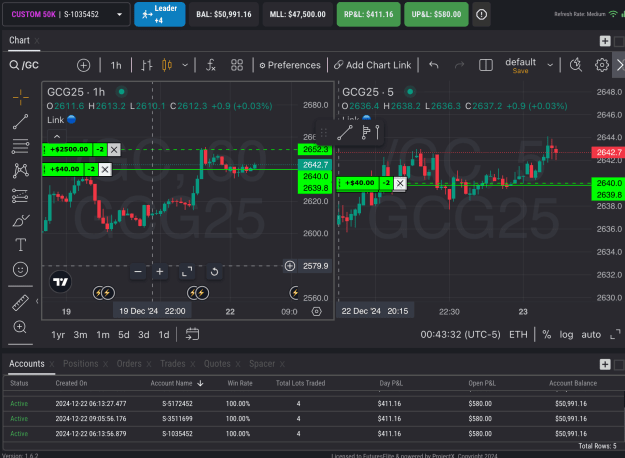This screenshot has height=458, width=625.
Task: Reset the 1h chart view
Action: [214, 271]
